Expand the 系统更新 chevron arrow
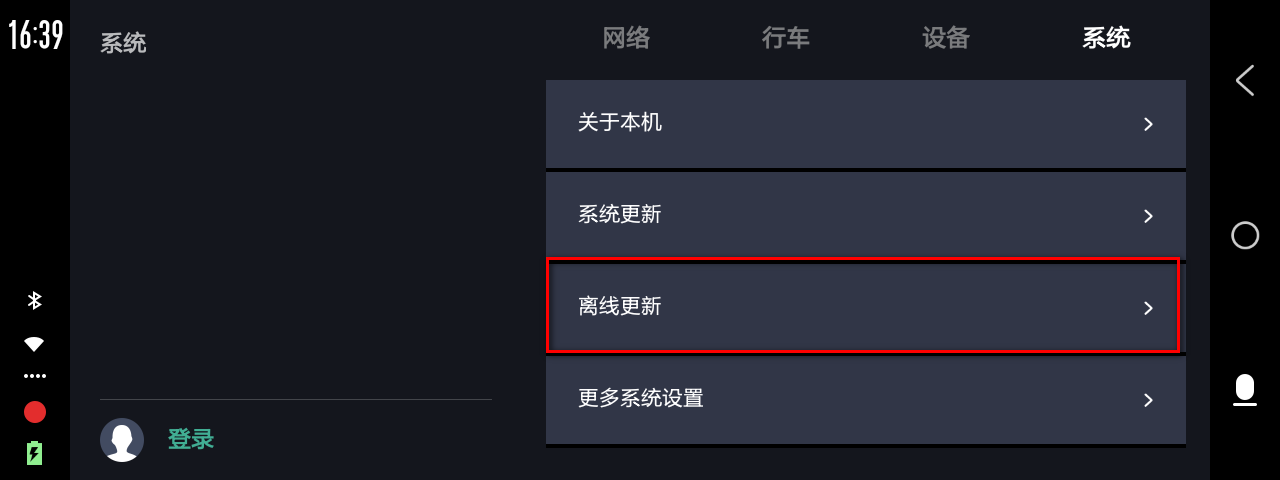 coord(1148,216)
